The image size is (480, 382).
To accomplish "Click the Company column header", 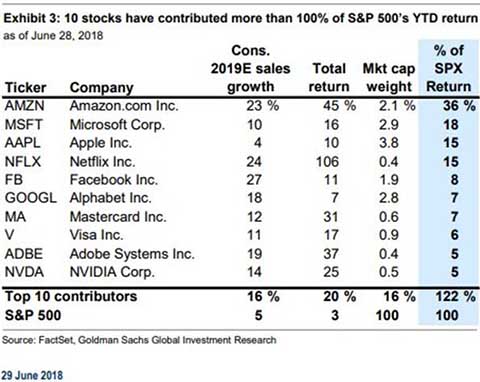I will tap(102, 88).
